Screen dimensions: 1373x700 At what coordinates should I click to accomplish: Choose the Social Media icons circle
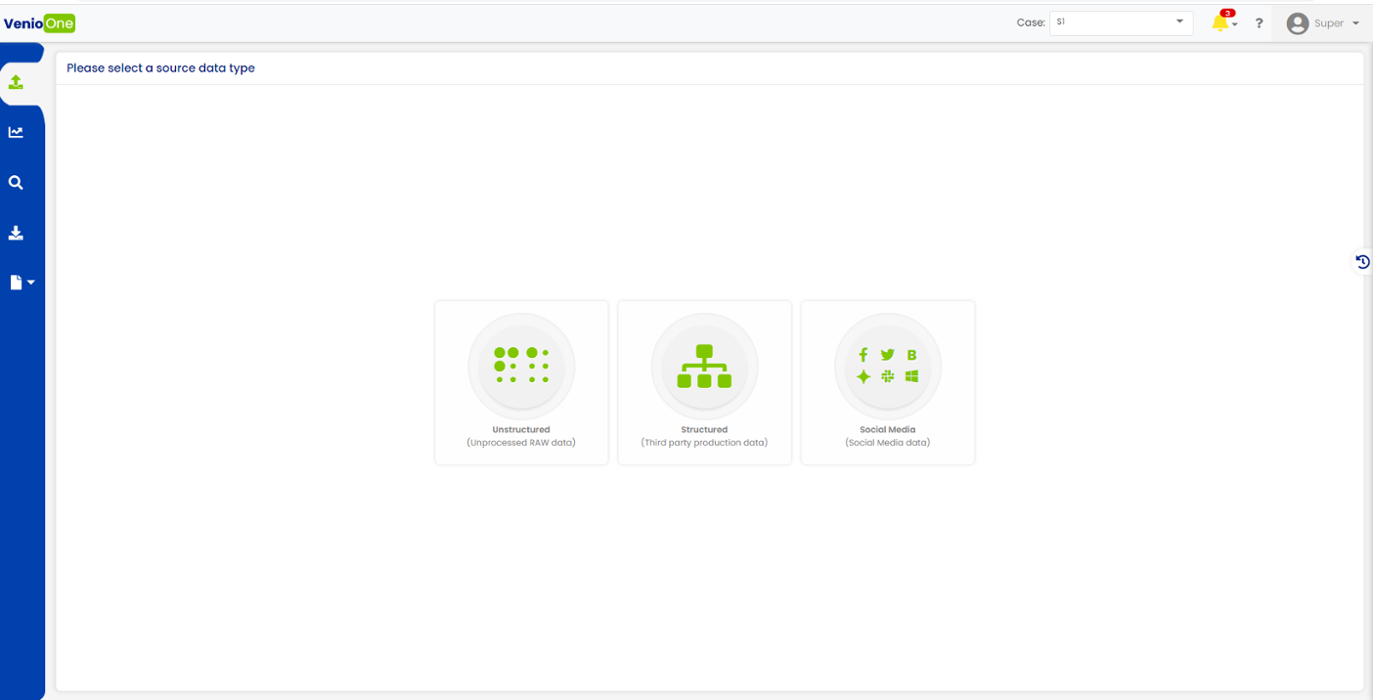(887, 366)
